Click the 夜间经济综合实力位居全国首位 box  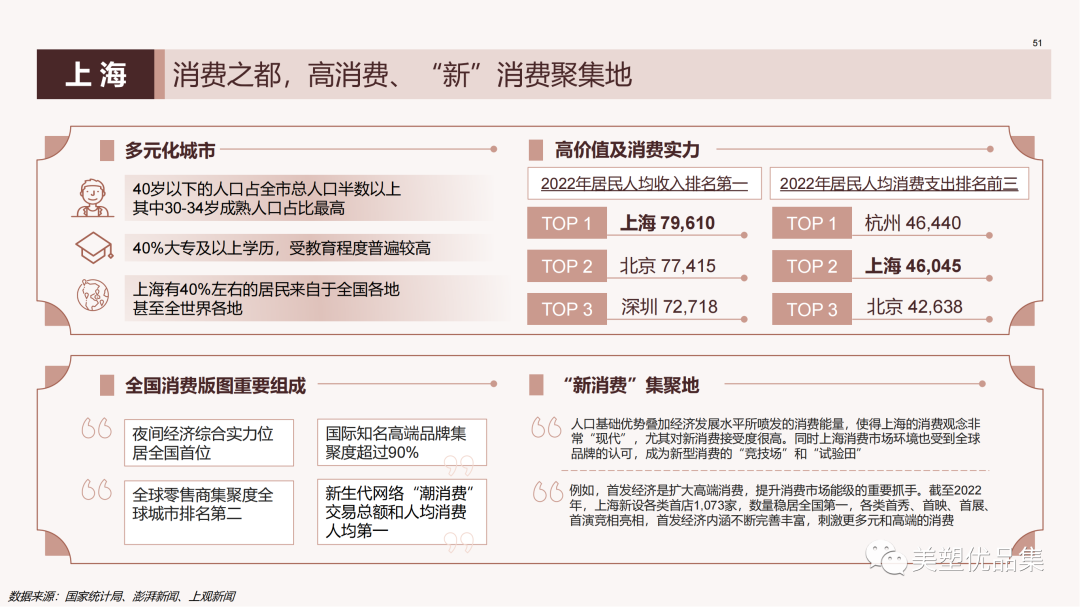(x=209, y=443)
